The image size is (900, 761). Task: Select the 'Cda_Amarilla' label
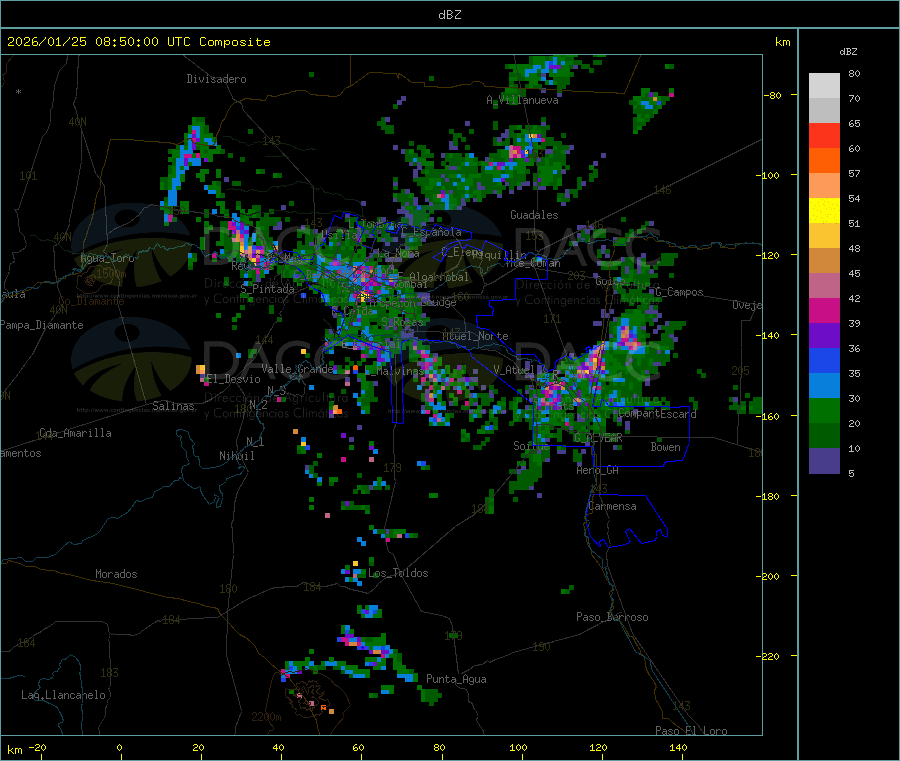[x=75, y=433]
